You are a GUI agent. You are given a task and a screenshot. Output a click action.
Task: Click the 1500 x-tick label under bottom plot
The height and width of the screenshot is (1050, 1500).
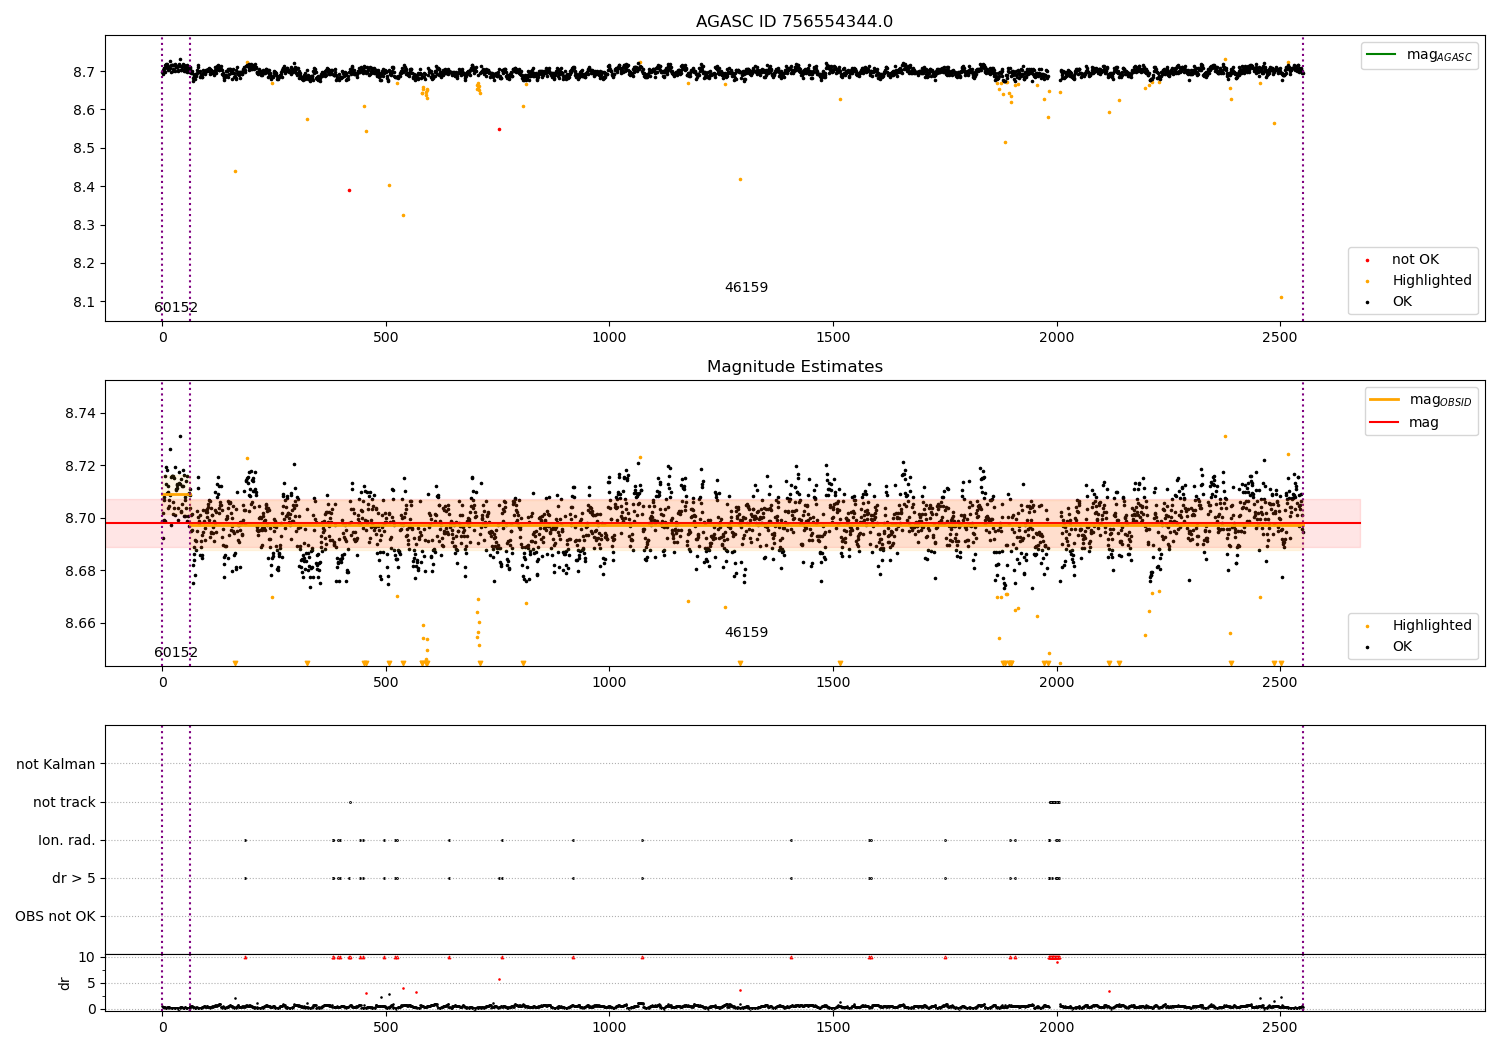(833, 1026)
